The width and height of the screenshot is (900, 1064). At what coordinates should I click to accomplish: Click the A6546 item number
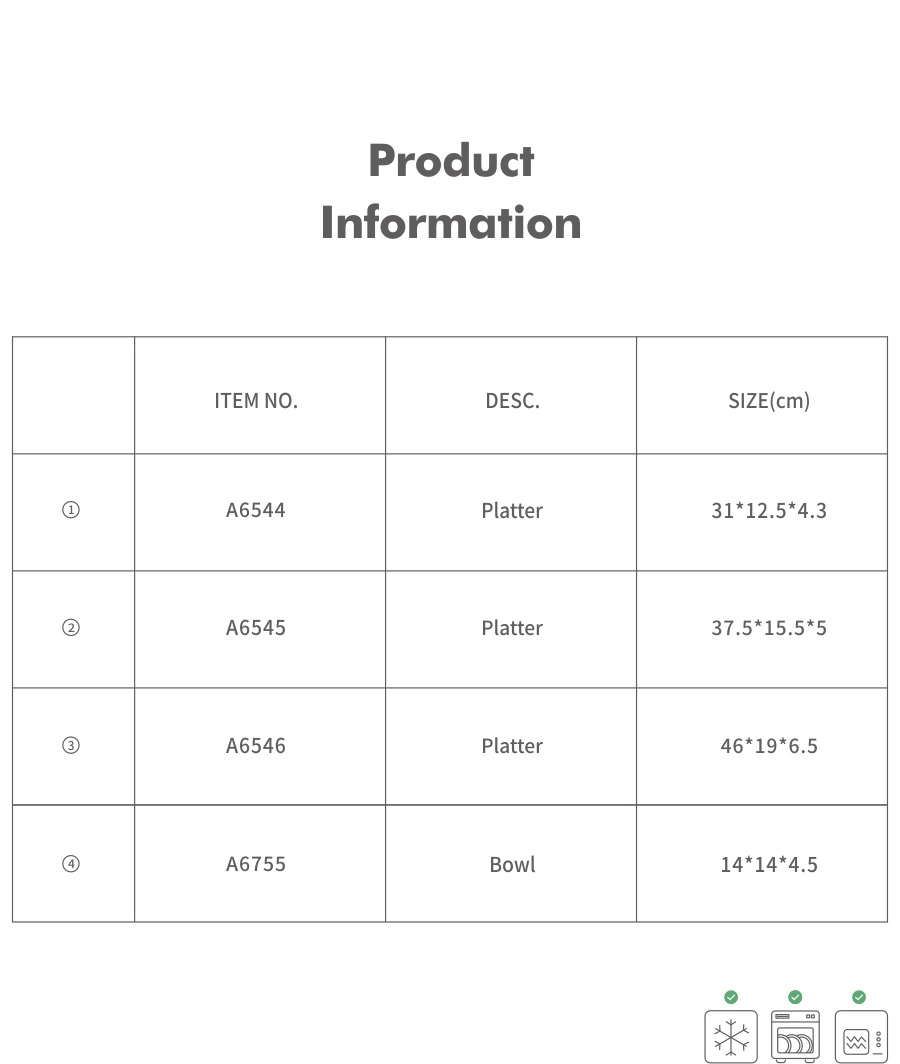[256, 746]
